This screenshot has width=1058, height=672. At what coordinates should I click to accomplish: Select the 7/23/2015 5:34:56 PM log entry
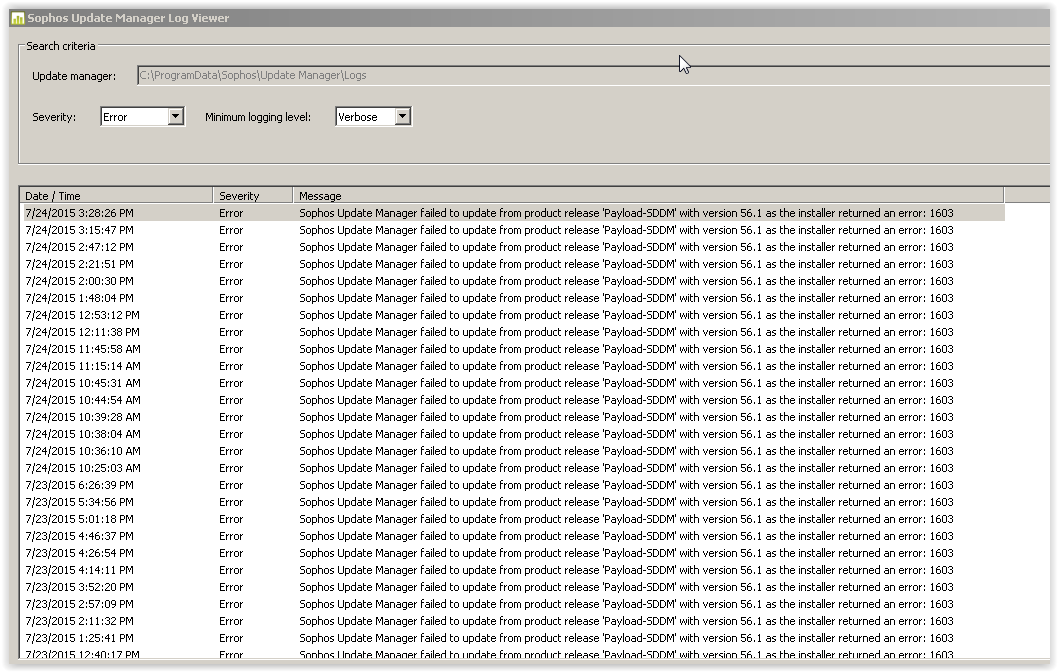pyautogui.click(x=513, y=502)
